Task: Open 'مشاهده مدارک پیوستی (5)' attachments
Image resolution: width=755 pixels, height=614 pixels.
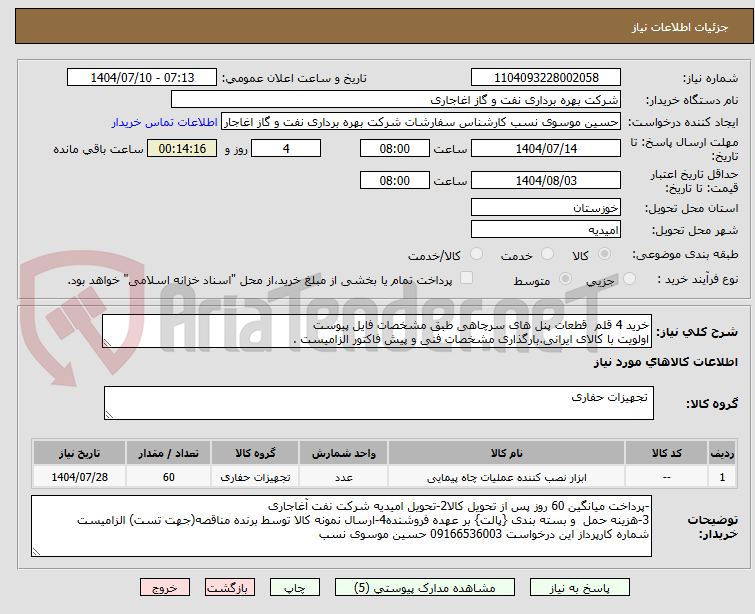Action: pyautogui.click(x=425, y=588)
